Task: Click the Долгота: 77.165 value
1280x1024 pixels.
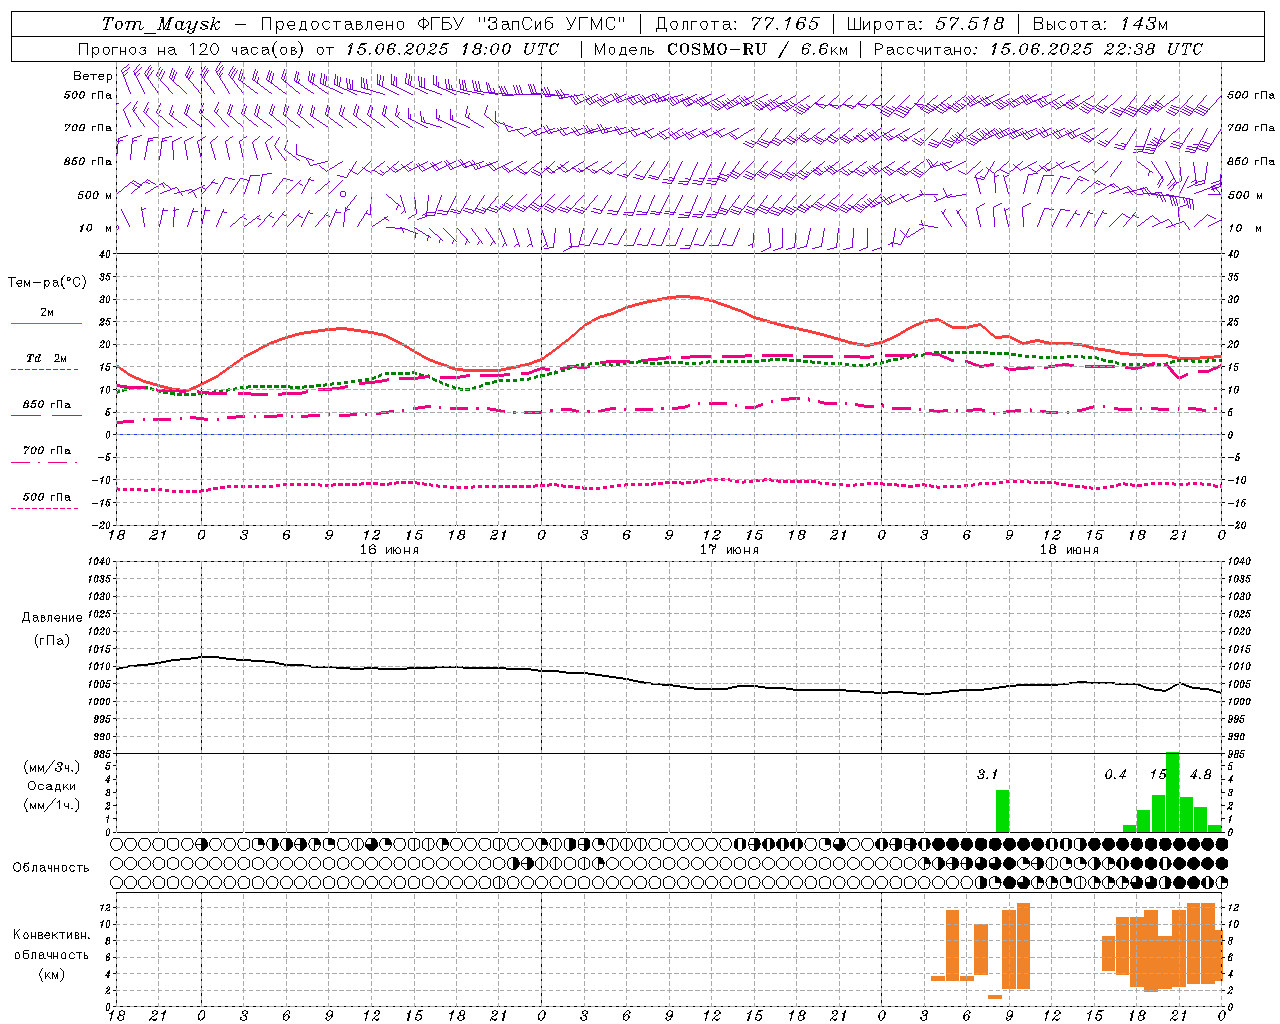Action: [x=737, y=24]
